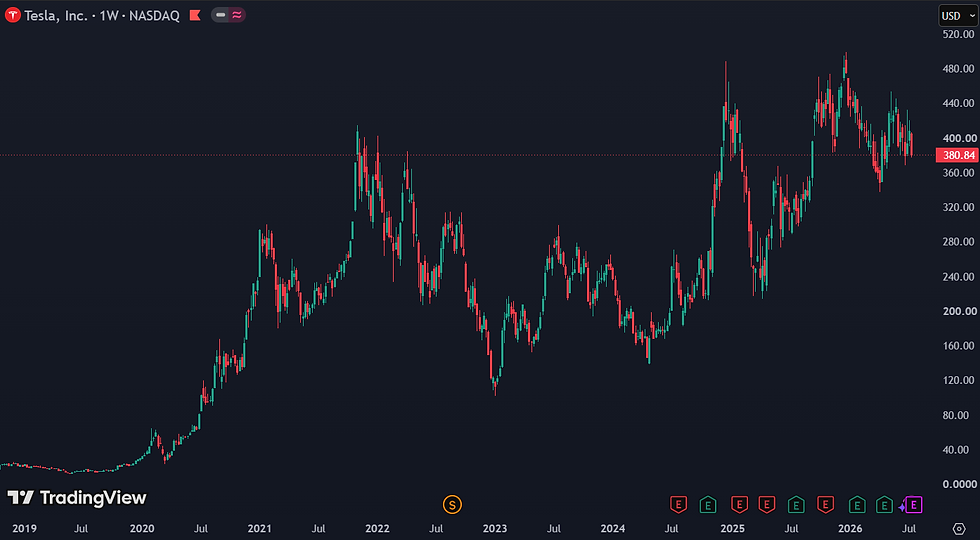Click the orange S split marker
Viewport: 980px width, 540px height.
pos(452,504)
